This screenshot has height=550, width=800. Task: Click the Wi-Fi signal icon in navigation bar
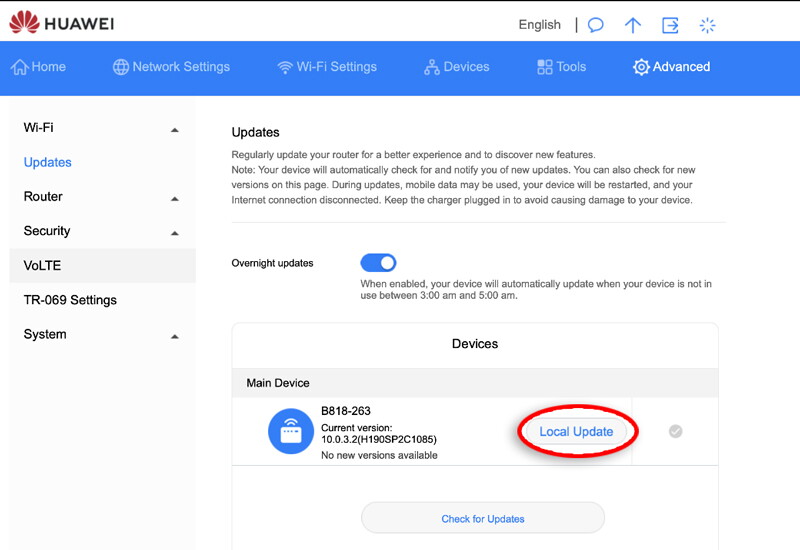click(x=285, y=67)
